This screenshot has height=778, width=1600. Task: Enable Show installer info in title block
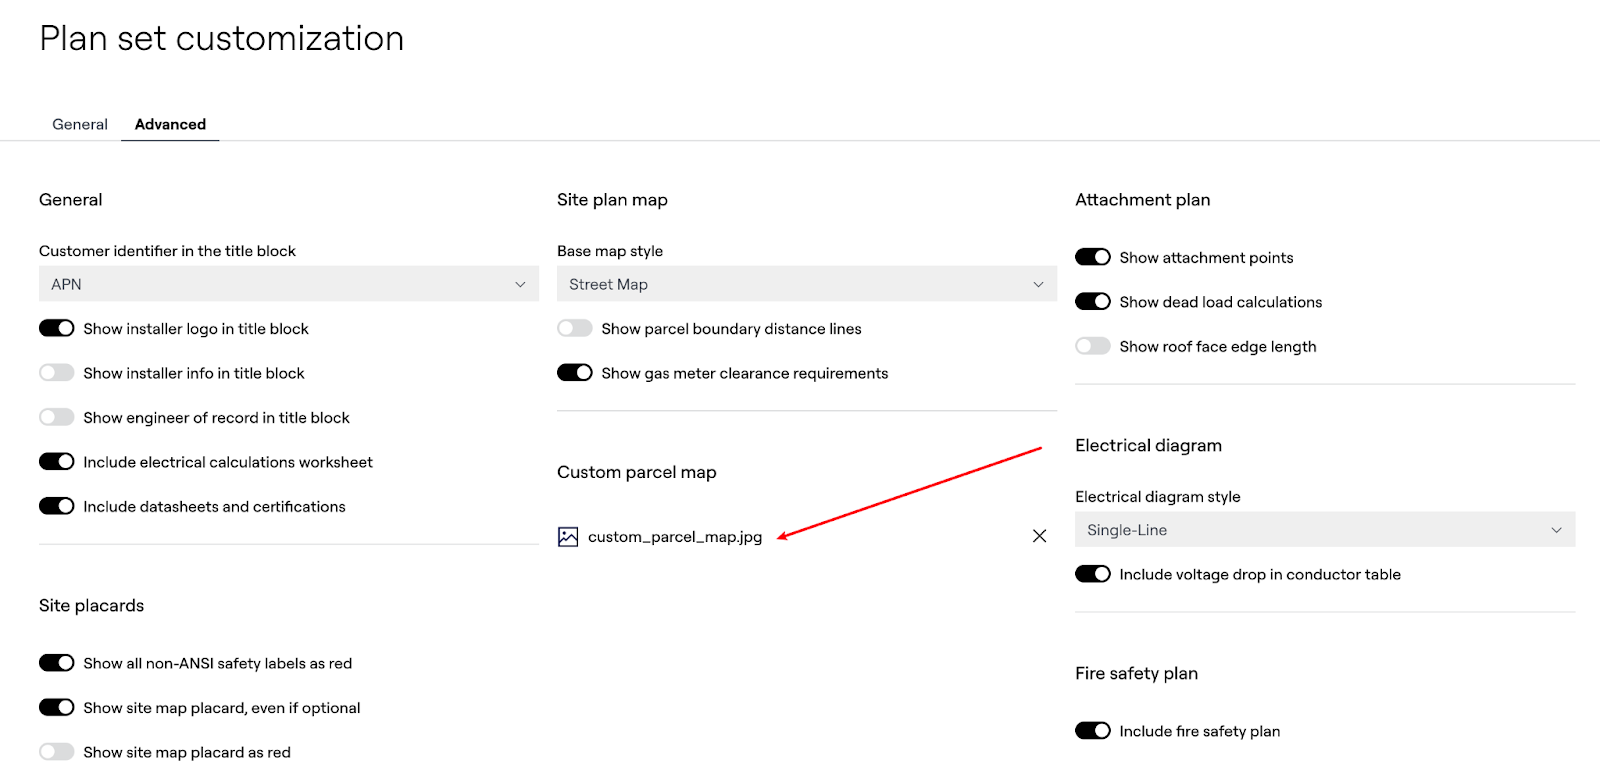[x=57, y=373]
